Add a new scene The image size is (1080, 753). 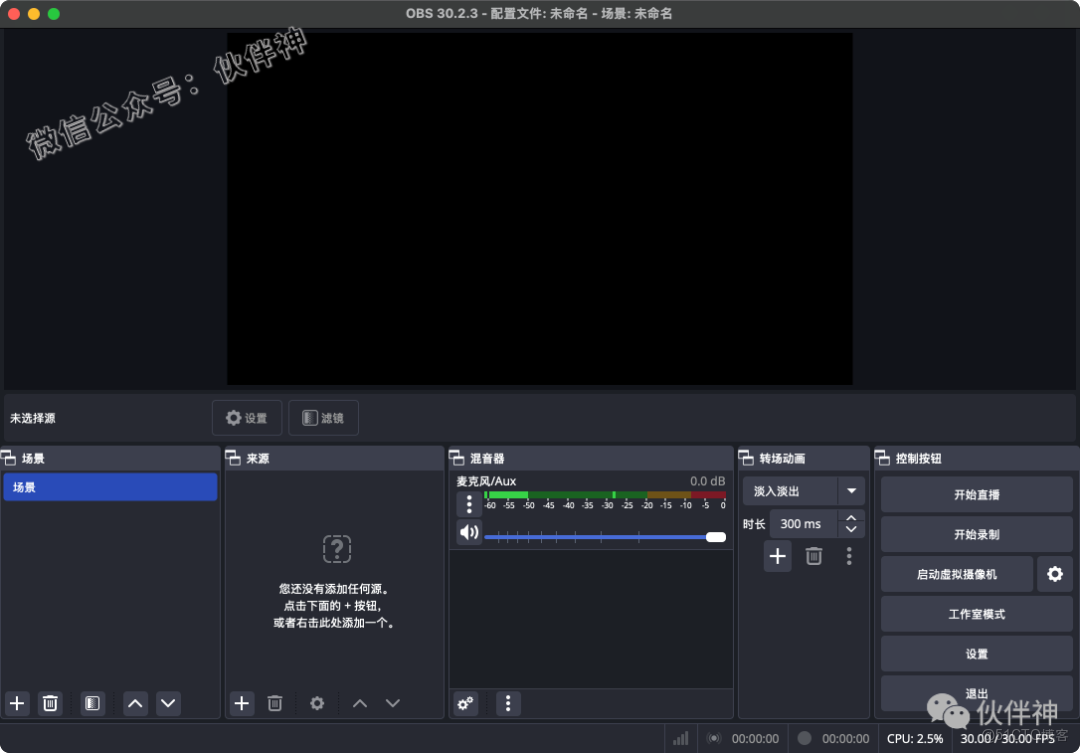16,703
